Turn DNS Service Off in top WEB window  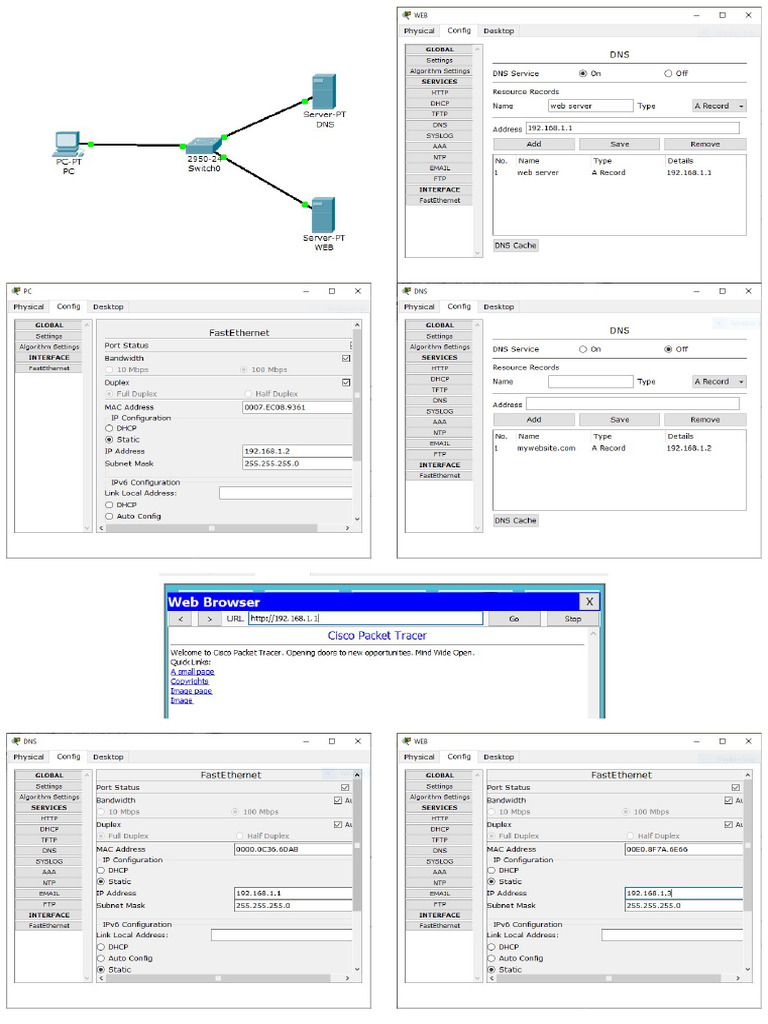coord(668,73)
